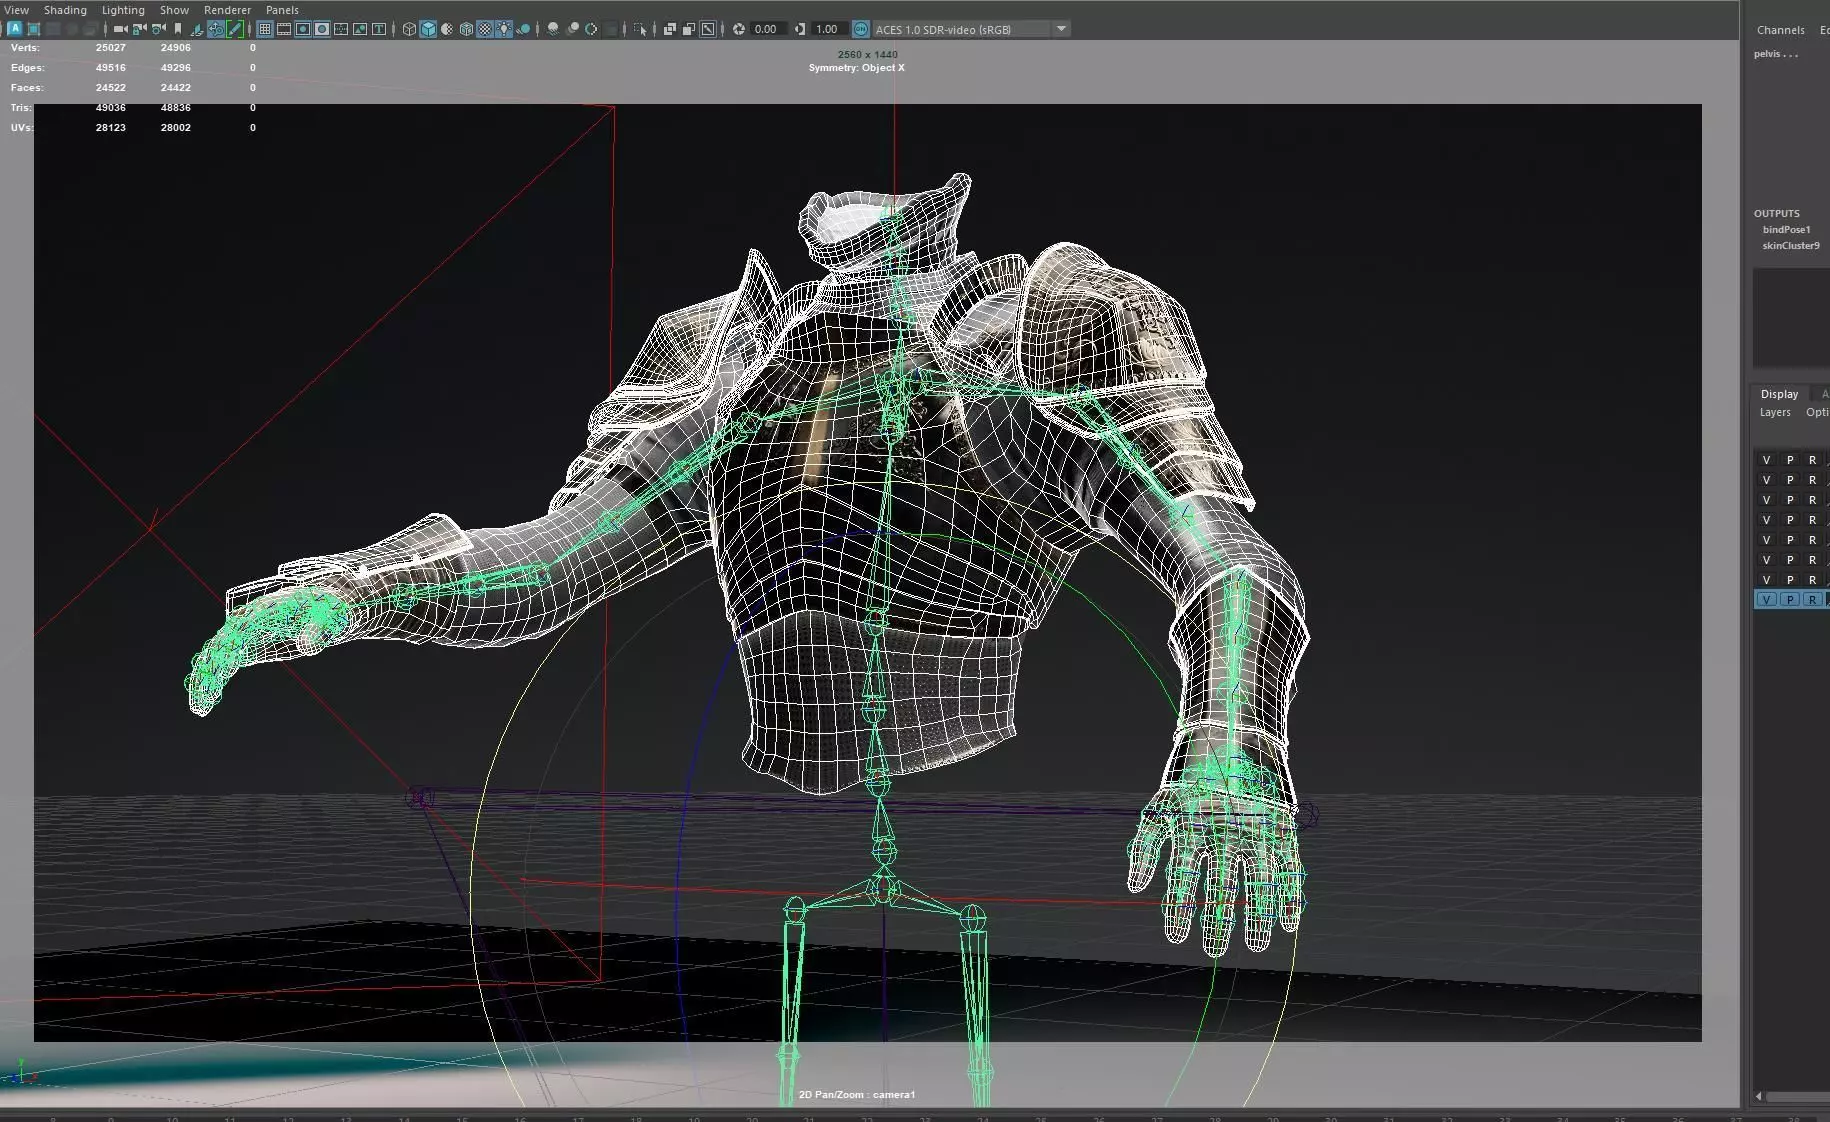Viewport: 1830px width, 1122px height.
Task: Toggle R display type on highlighted layer
Action: 1812,600
